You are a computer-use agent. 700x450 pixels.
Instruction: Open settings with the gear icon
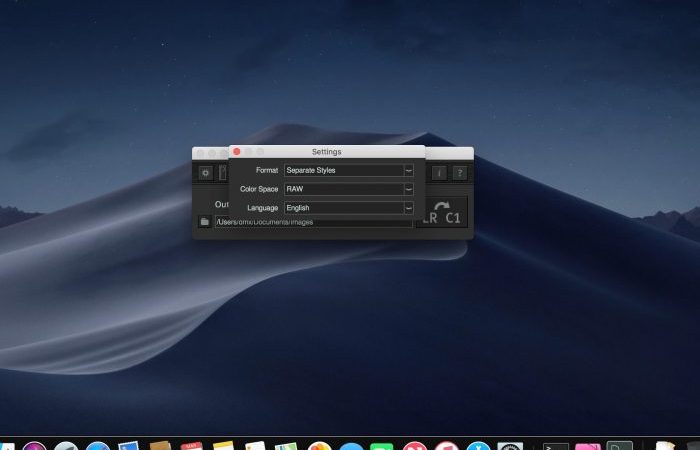(x=205, y=173)
